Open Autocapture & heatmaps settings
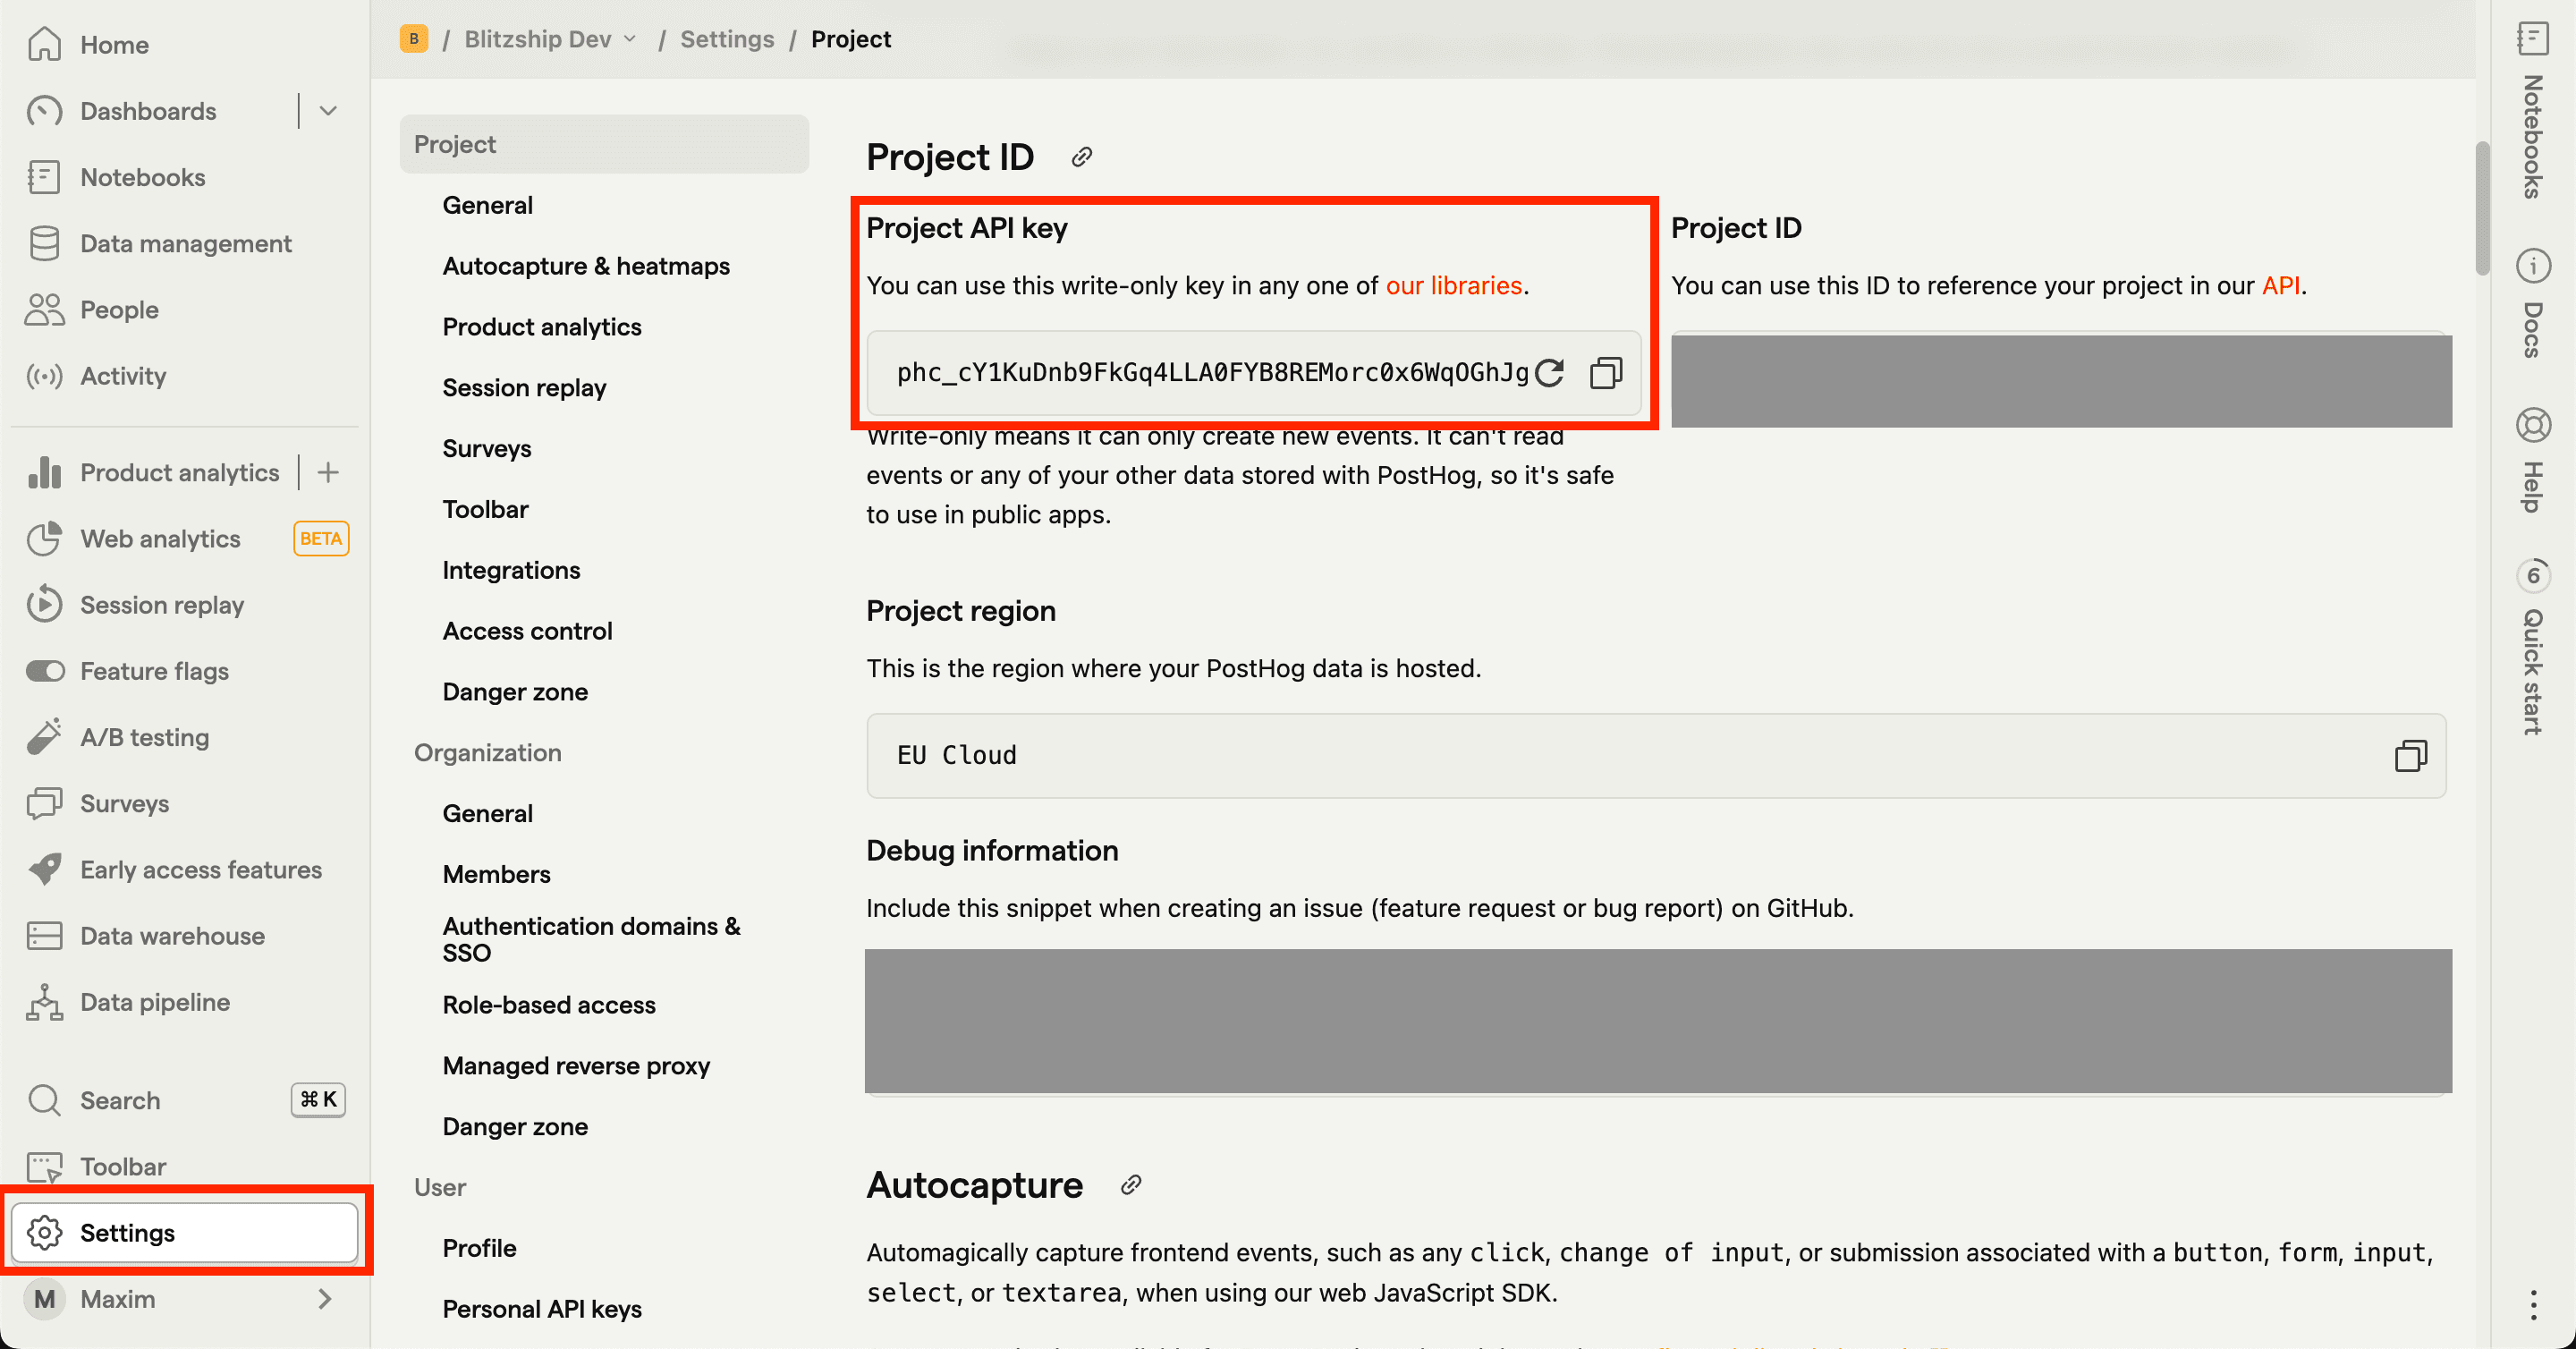Viewport: 2576px width, 1349px height. [x=586, y=266]
